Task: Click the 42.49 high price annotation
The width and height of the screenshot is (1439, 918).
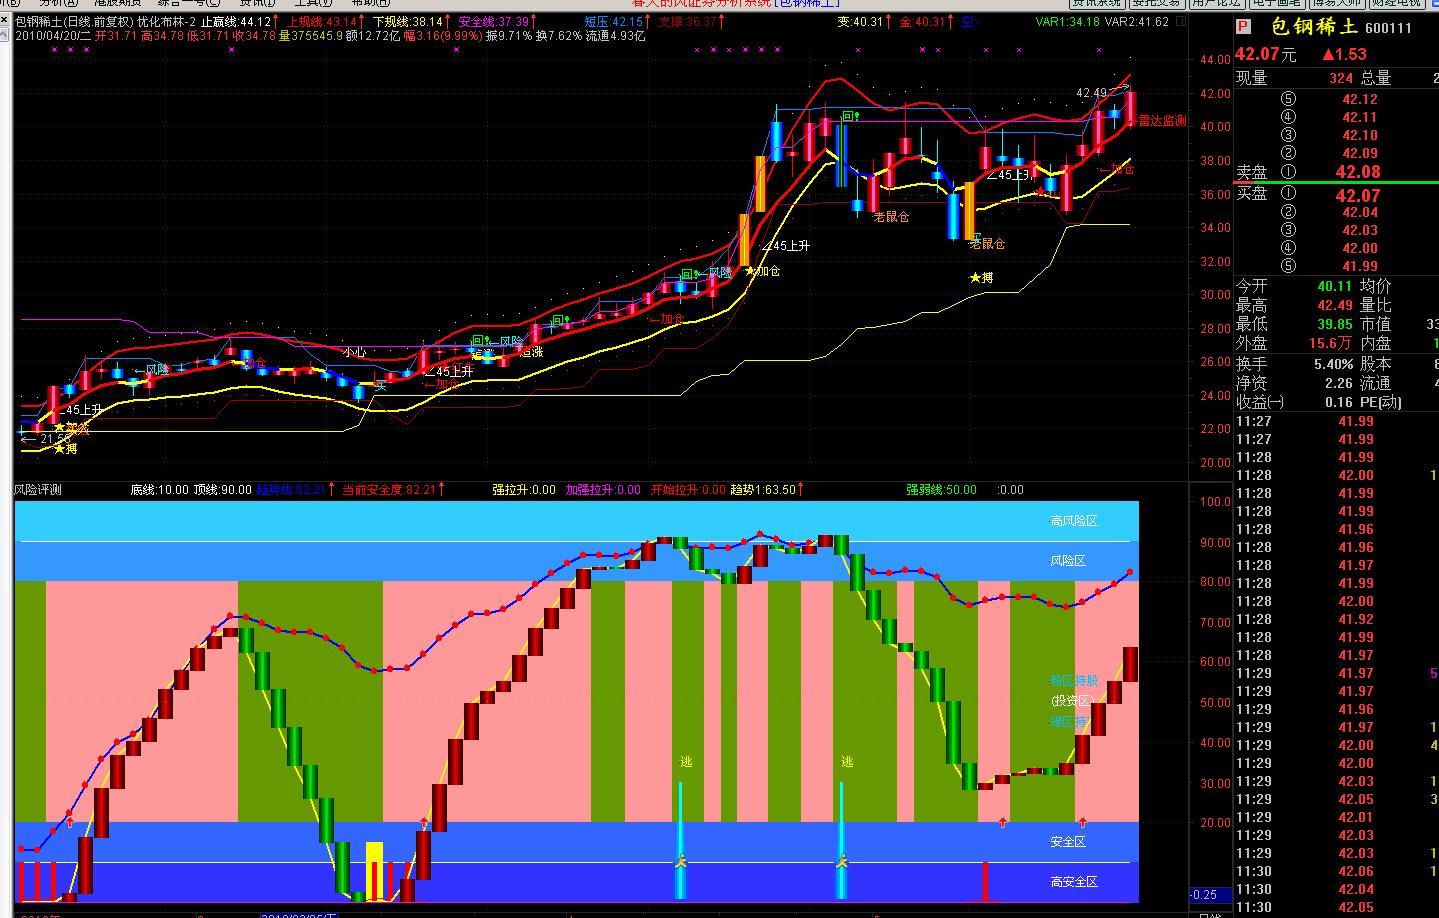Action: 1092,93
